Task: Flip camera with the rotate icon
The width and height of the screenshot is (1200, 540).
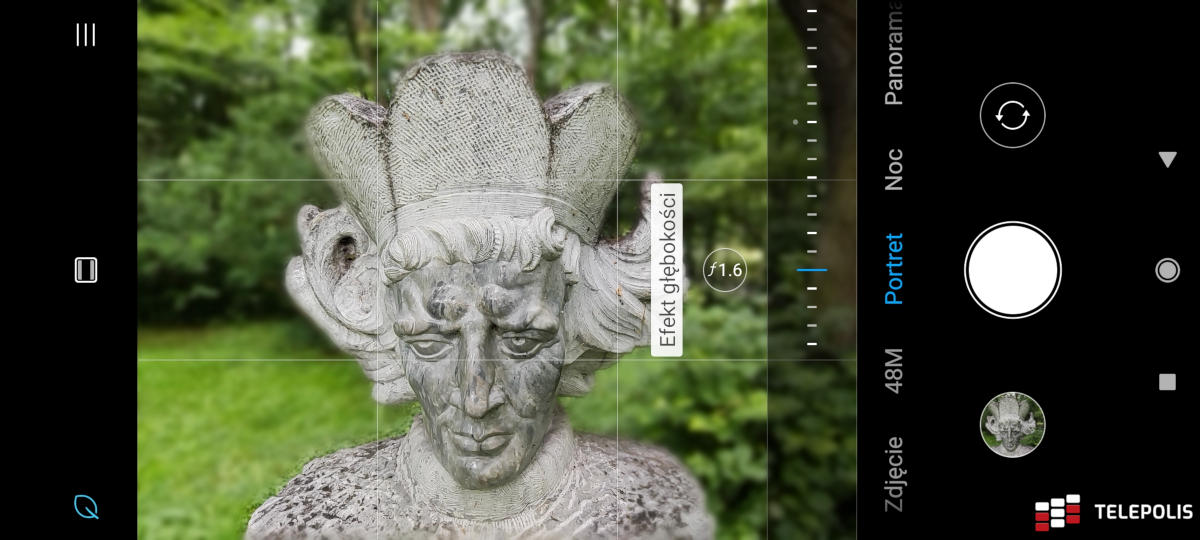Action: 1012,115
